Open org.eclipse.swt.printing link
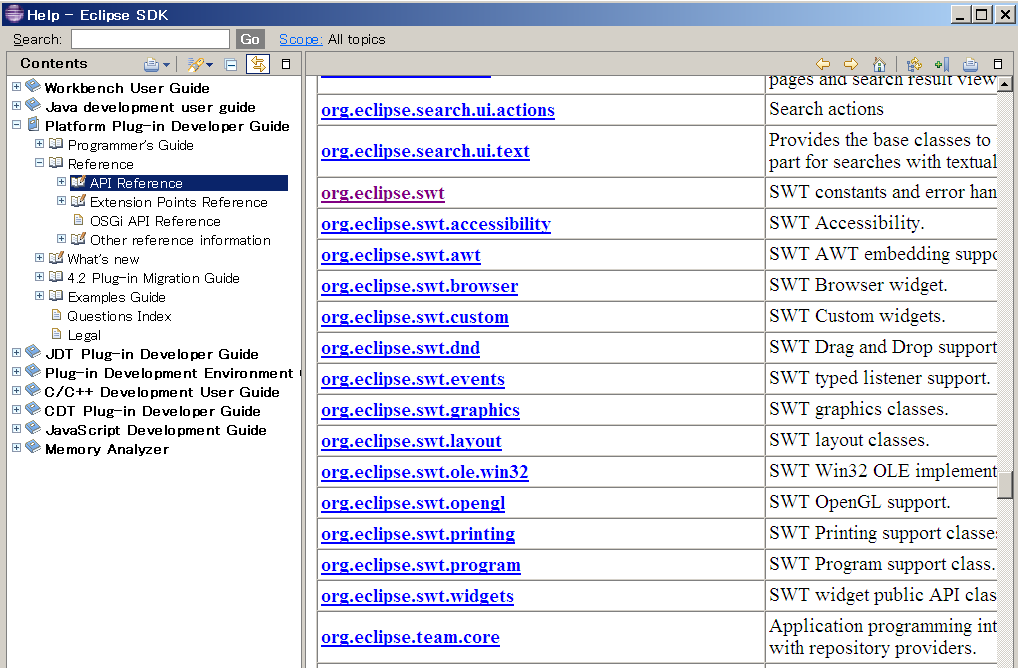Screen dimensions: 1018x668 (x=418, y=534)
